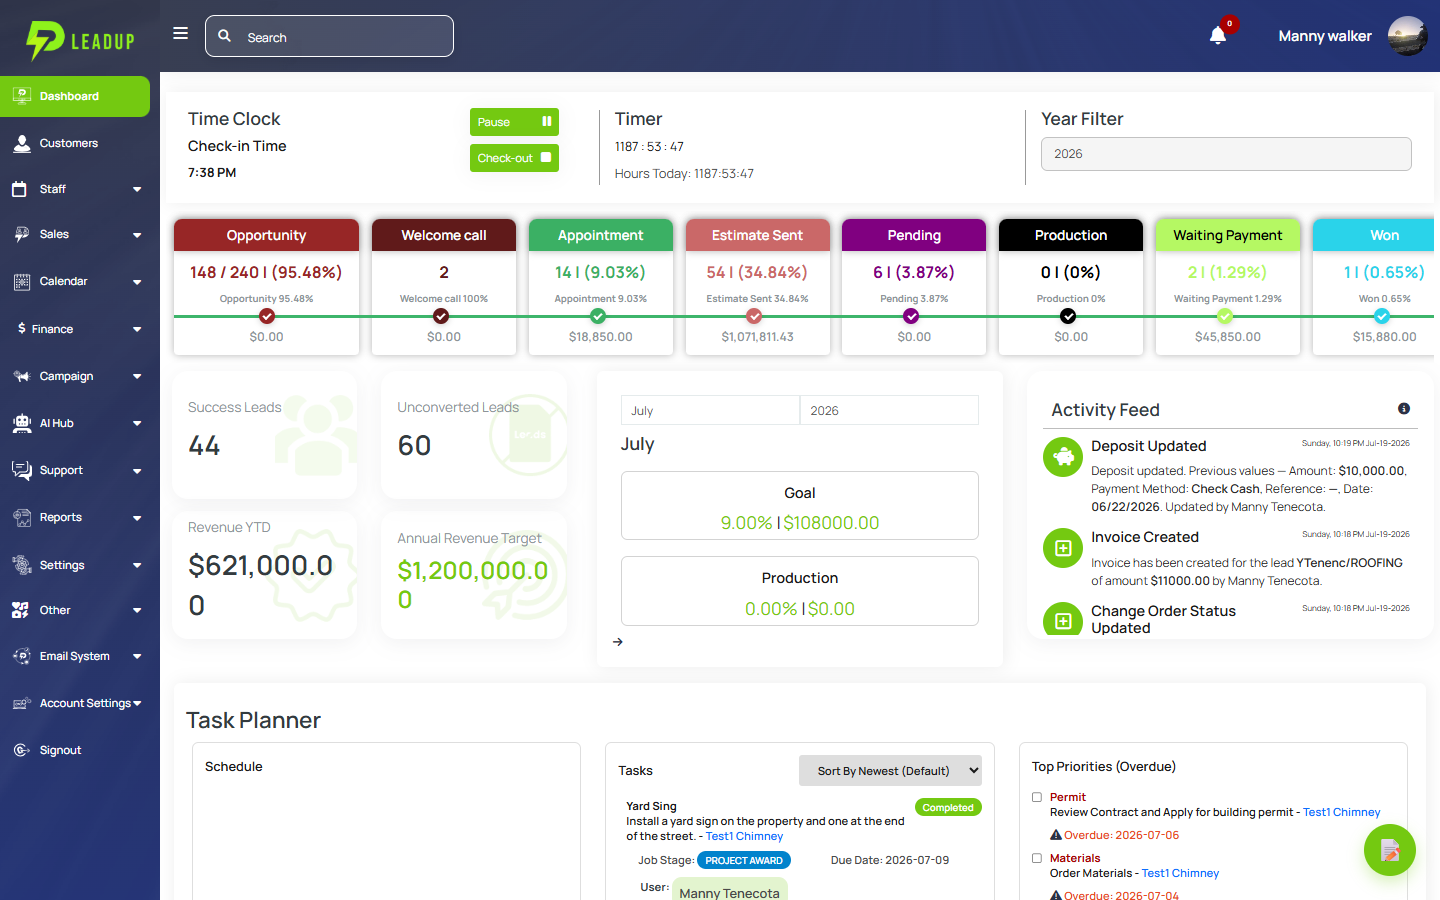Click the Won stage check marker

point(1382,316)
